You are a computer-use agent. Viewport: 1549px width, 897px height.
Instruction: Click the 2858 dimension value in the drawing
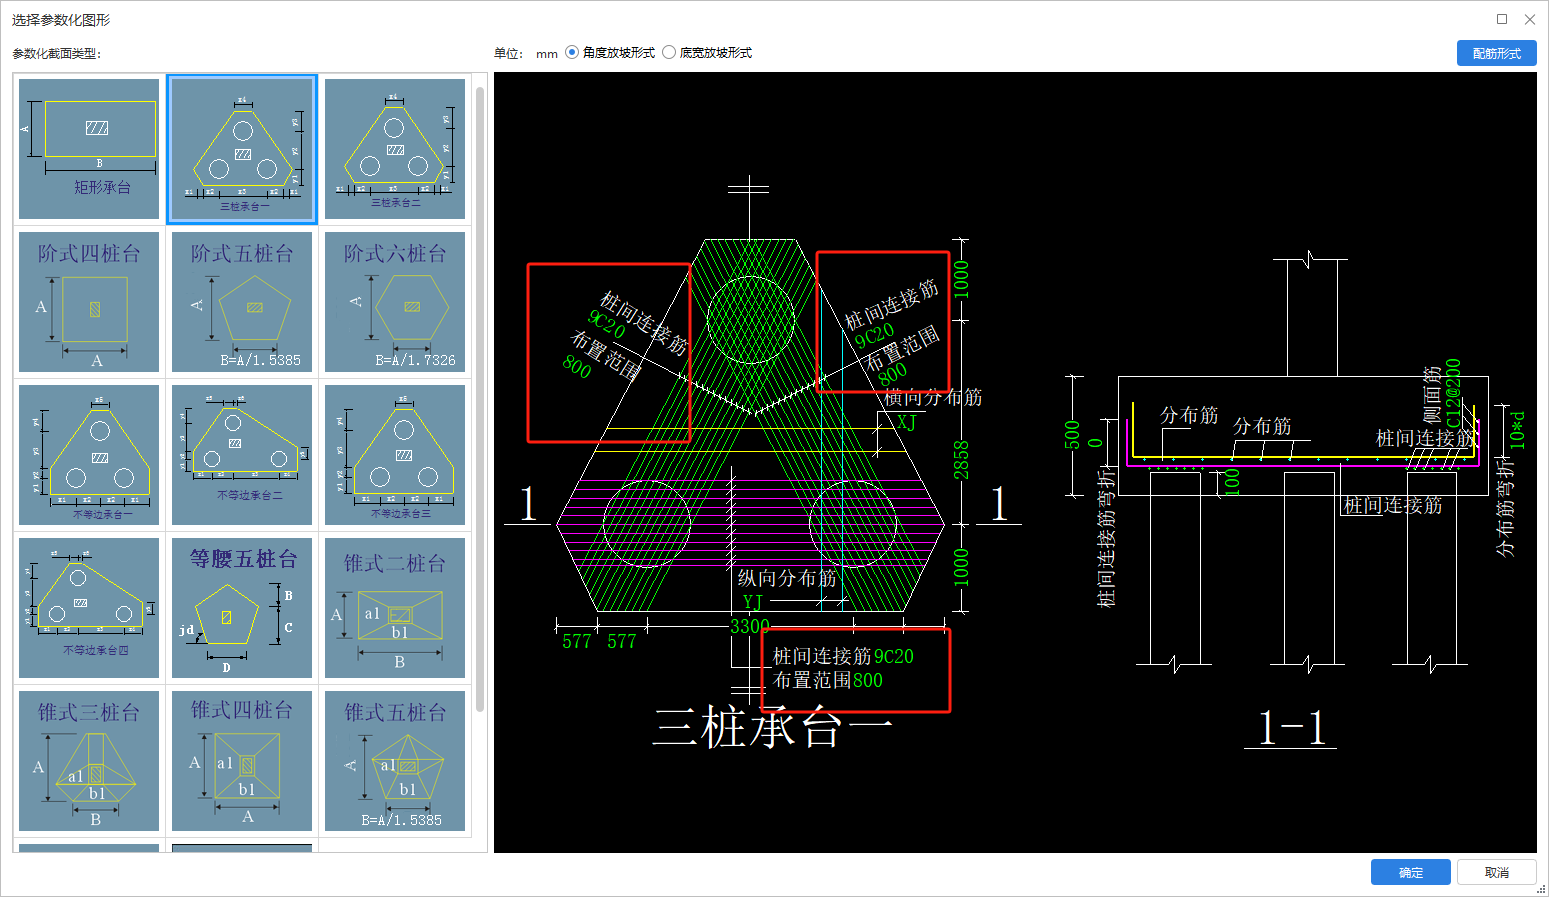(x=961, y=460)
